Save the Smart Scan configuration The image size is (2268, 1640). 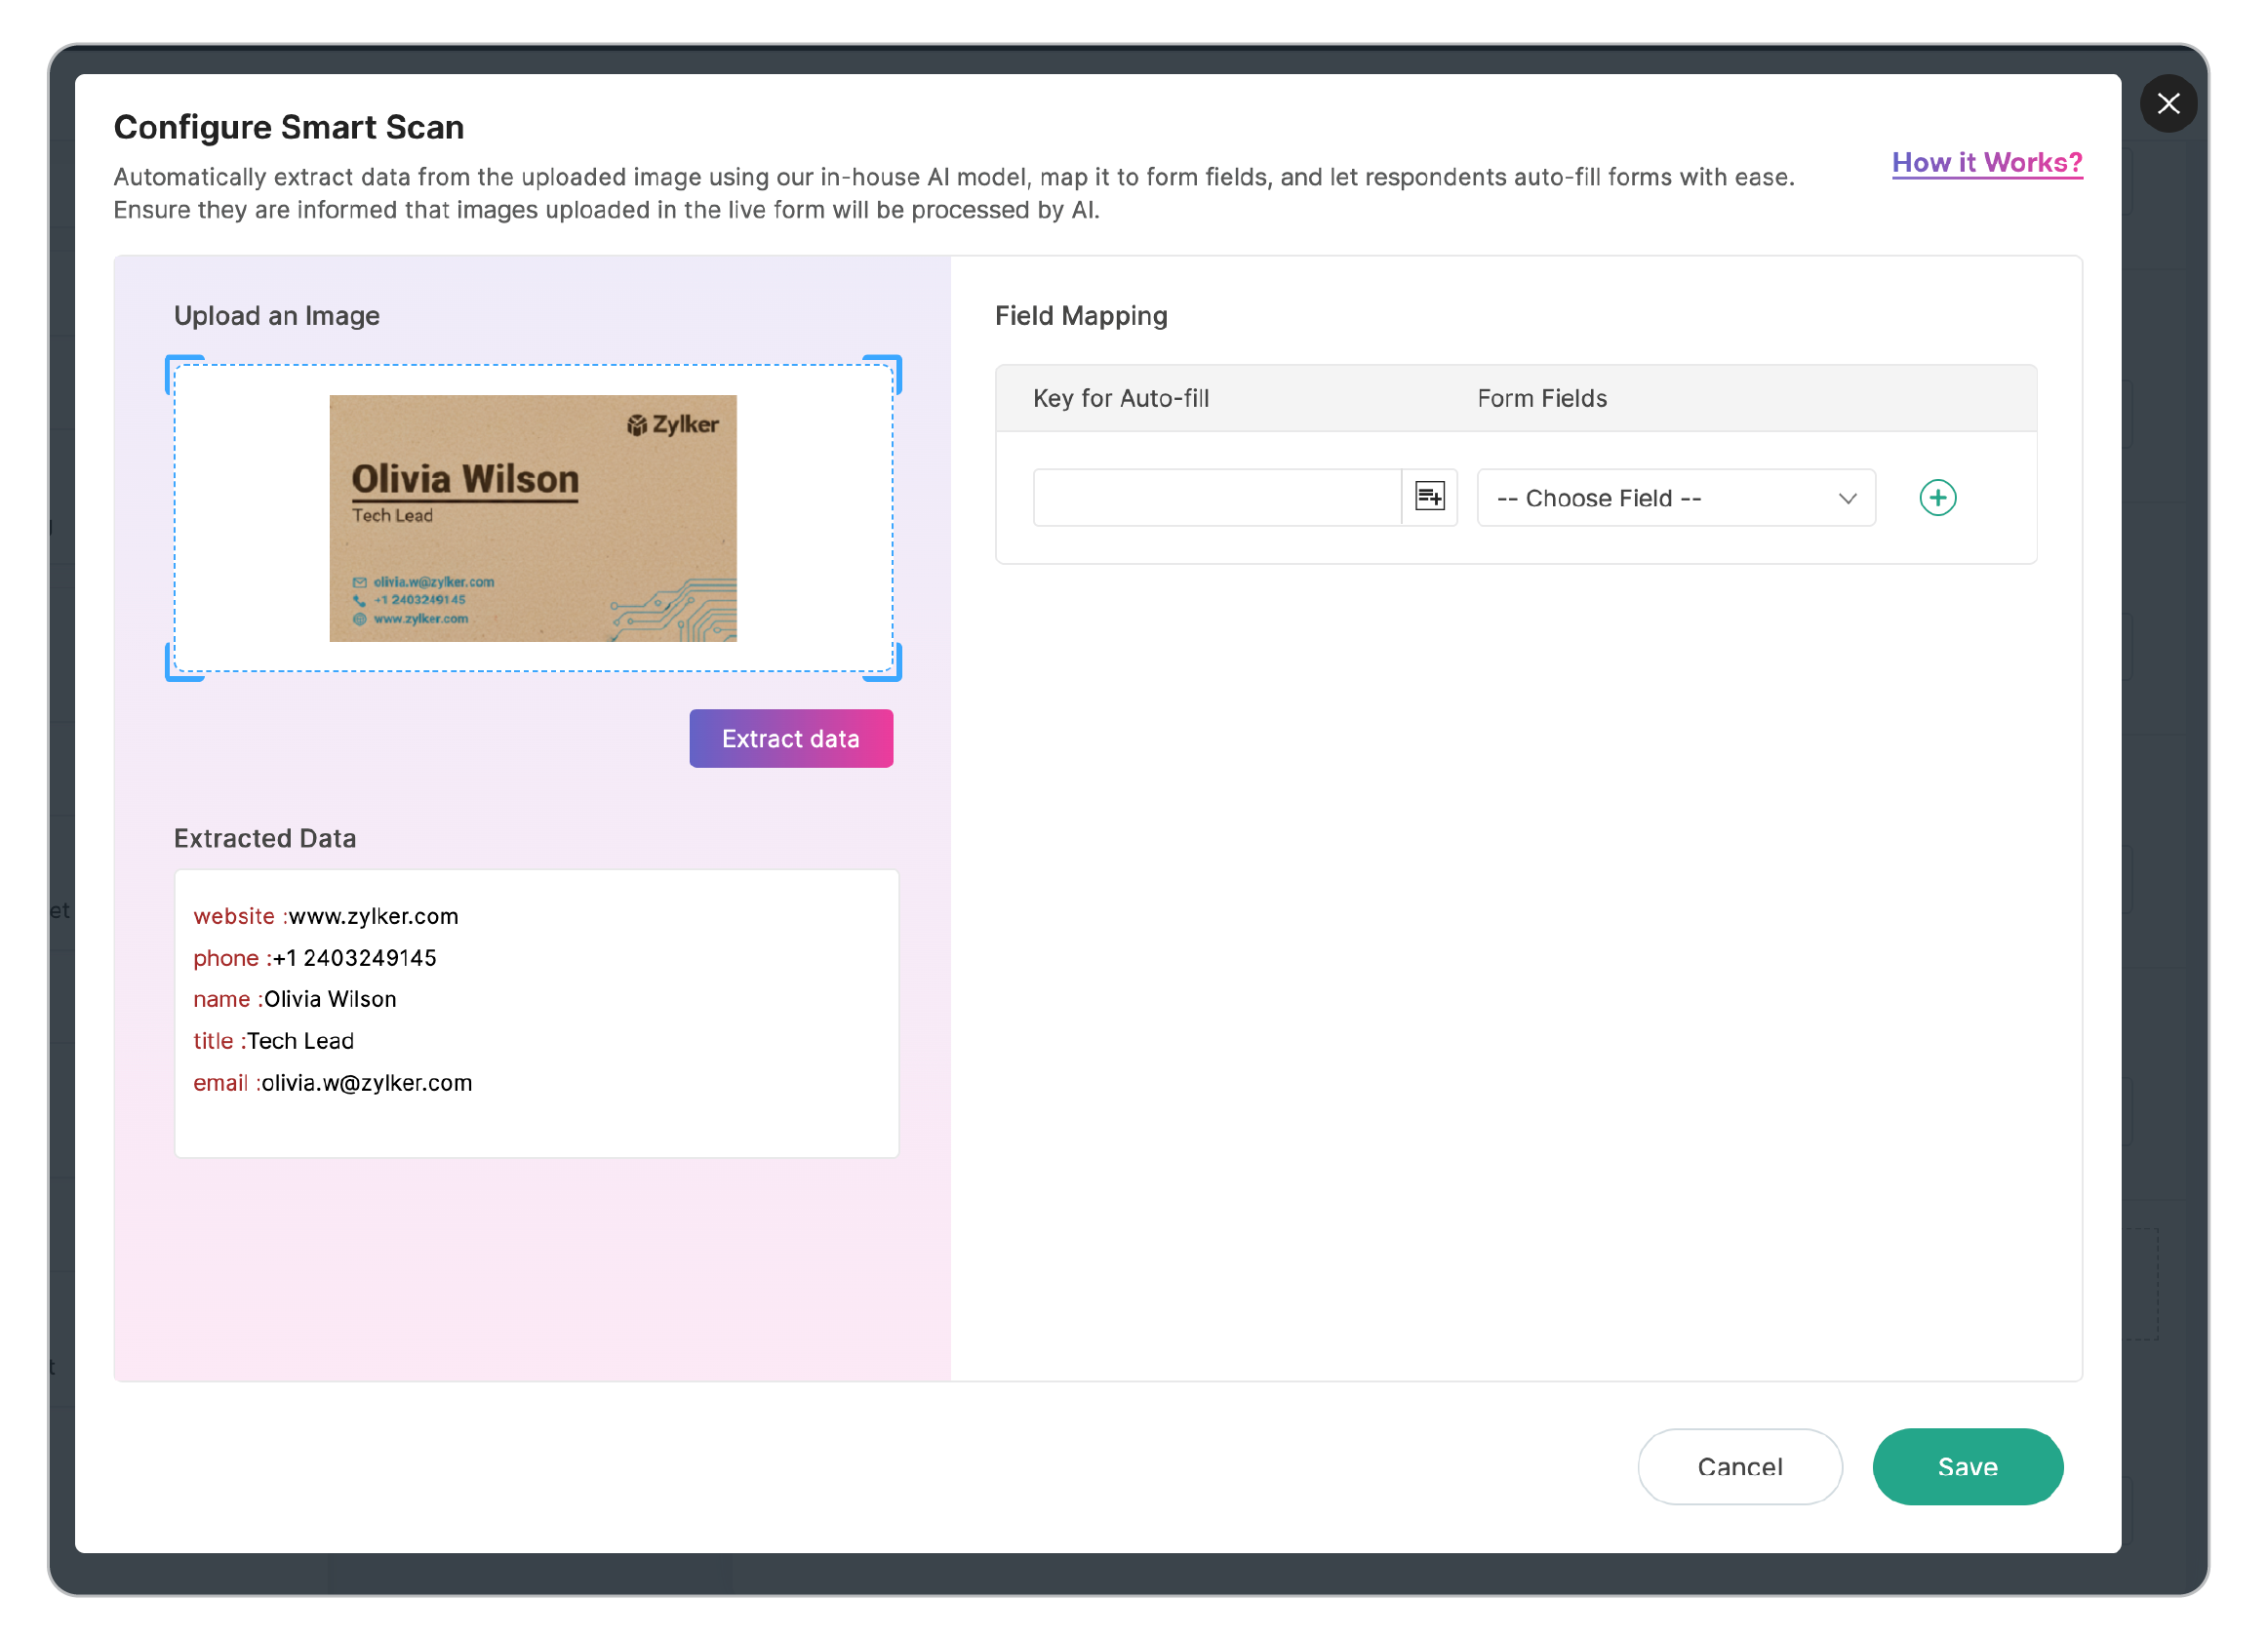(1966, 1467)
